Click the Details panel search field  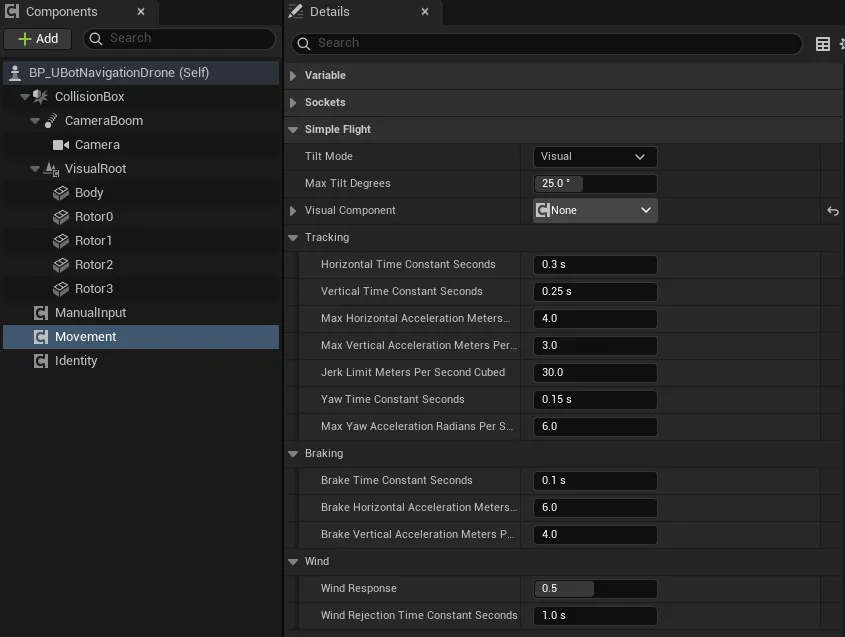546,43
